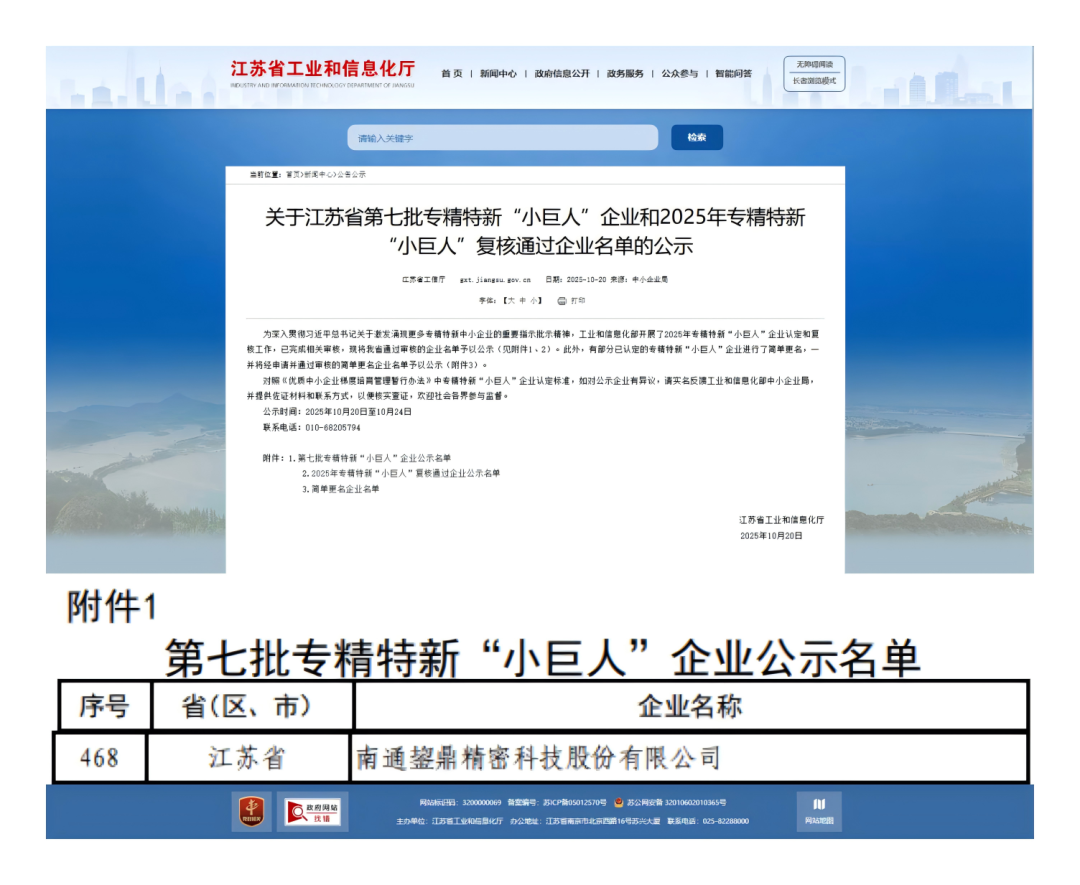
Task: Click the 江苏省 table cell
Action: 247,758
